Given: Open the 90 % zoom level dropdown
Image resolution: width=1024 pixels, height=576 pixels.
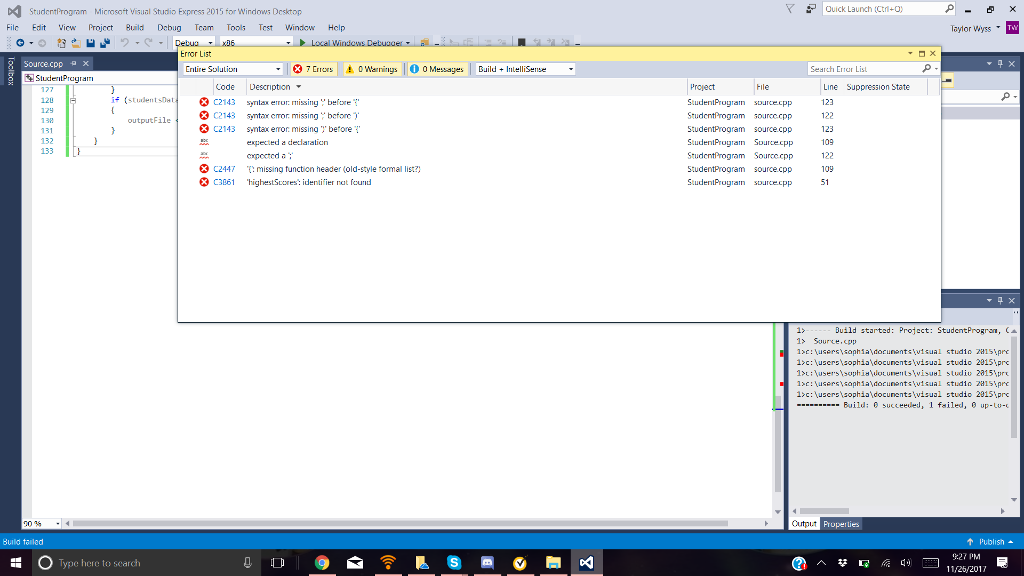Looking at the screenshot, I should click(x=57, y=523).
